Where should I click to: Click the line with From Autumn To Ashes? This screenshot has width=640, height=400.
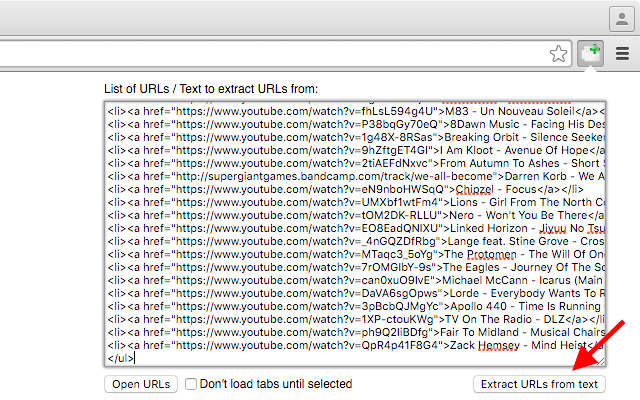pos(356,164)
